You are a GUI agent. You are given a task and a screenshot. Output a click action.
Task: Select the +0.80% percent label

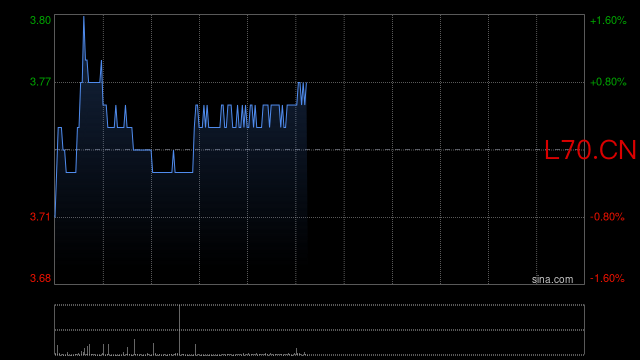tap(608, 82)
